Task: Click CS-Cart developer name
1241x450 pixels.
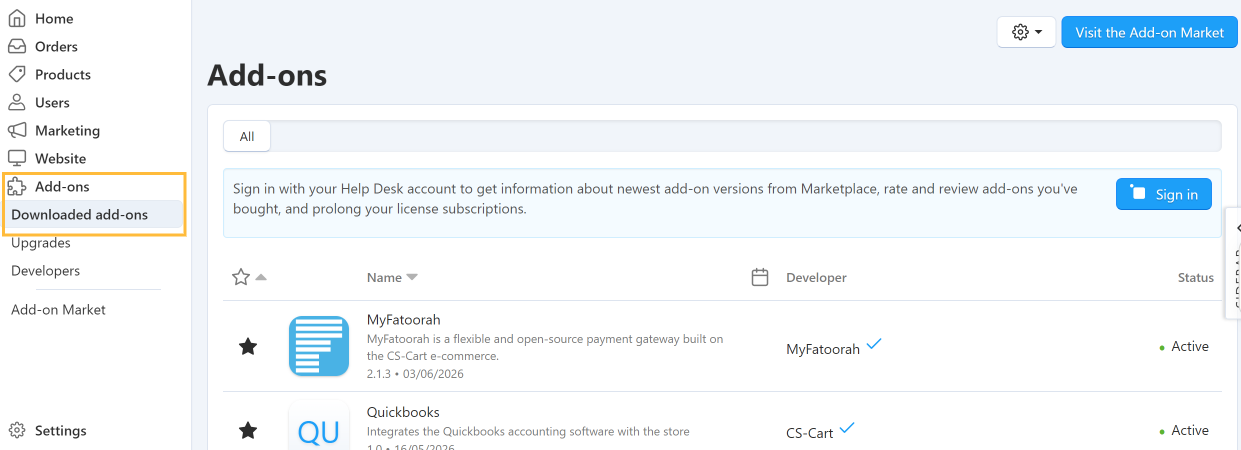Action: 810,433
